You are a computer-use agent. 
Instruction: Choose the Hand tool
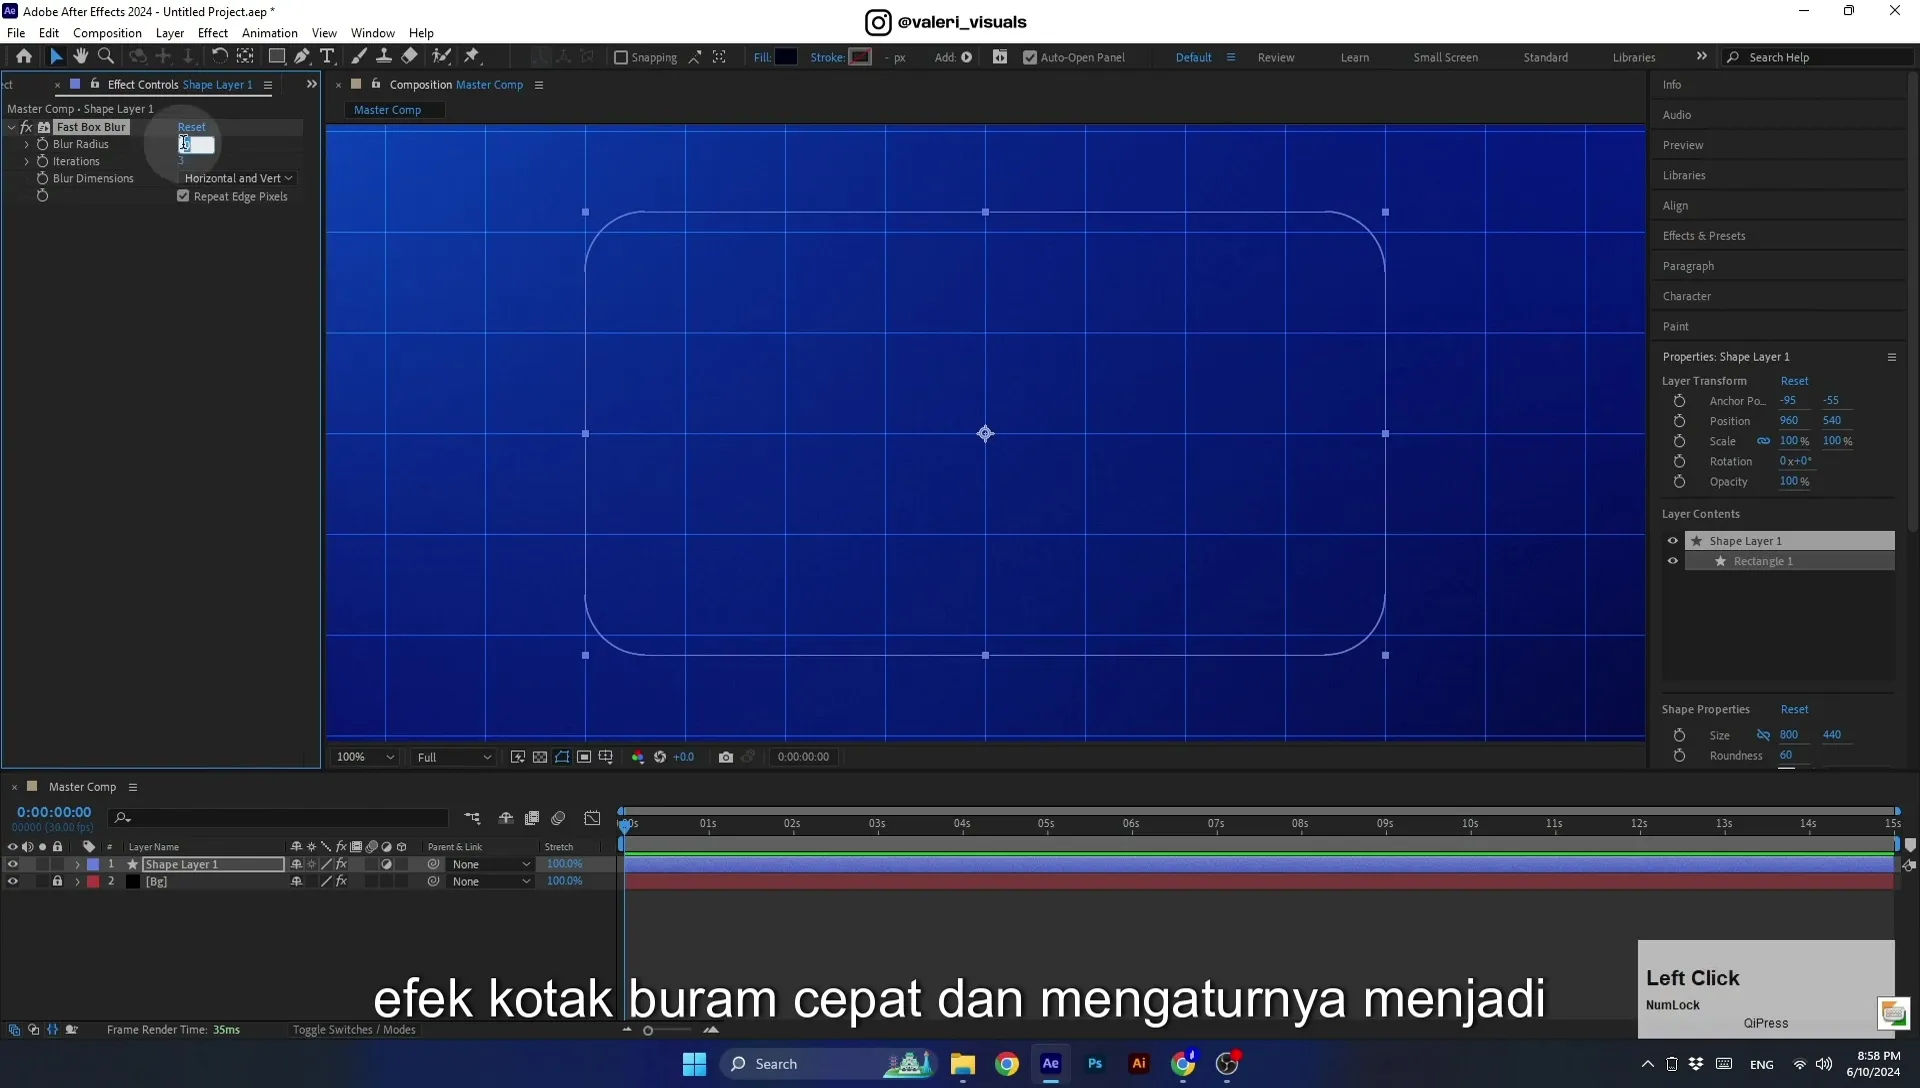coord(80,57)
